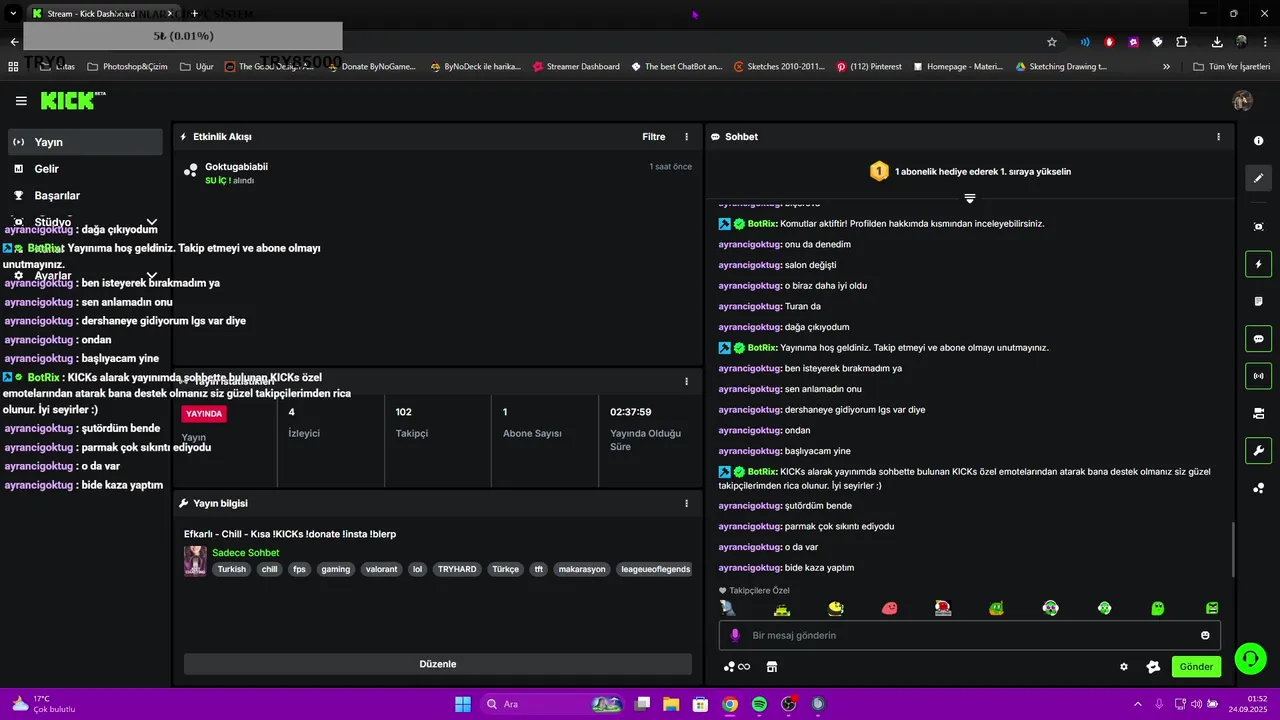1280x720 pixels.
Task: Open the Windows Start menu
Action: tap(463, 704)
